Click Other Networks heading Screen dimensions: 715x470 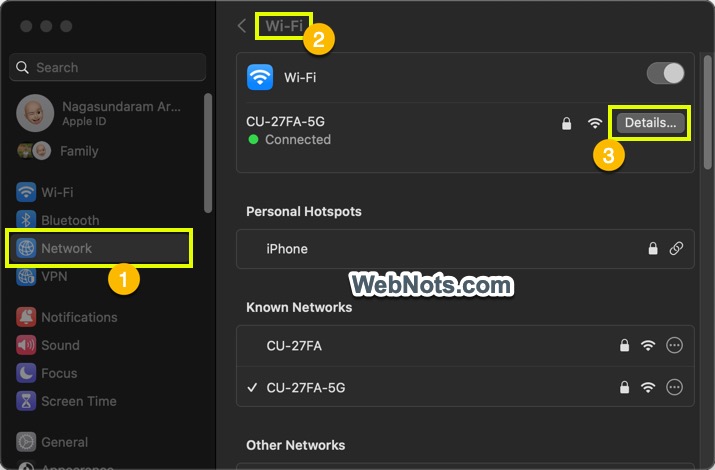(x=295, y=445)
